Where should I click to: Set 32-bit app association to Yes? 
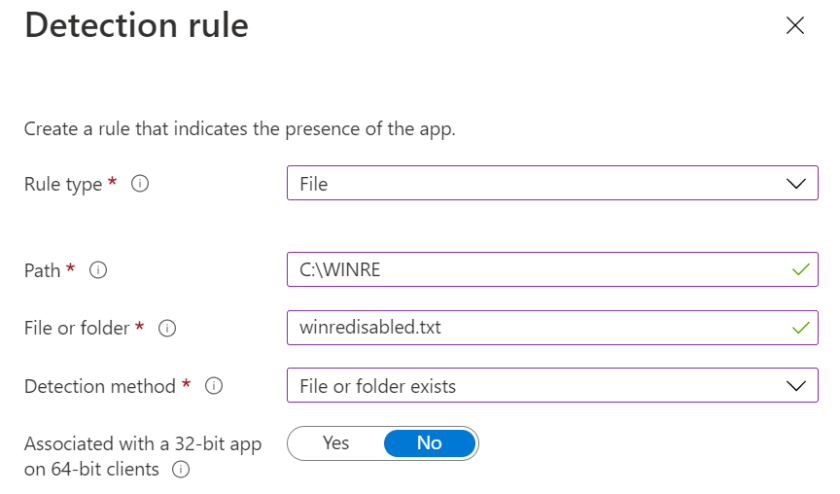click(x=336, y=443)
